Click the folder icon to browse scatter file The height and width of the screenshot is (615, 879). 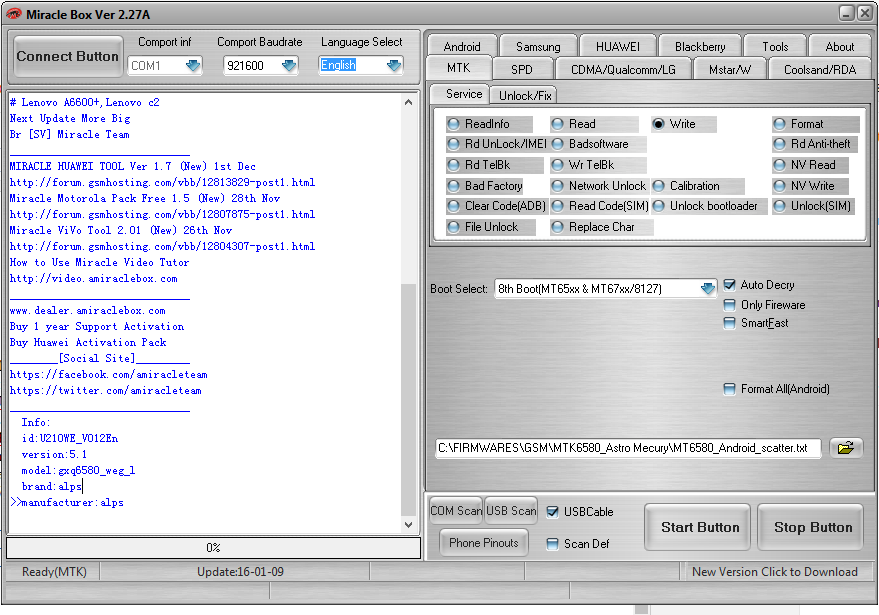pos(845,447)
